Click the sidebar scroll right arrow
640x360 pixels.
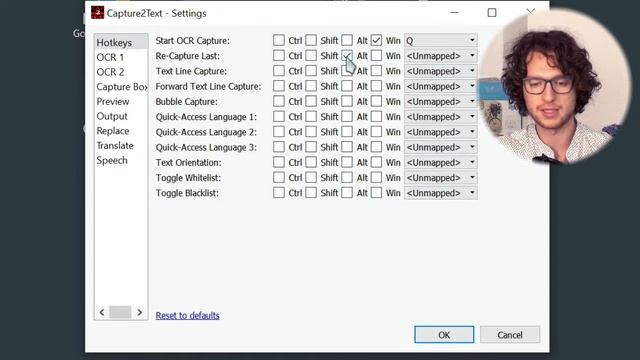coord(140,312)
